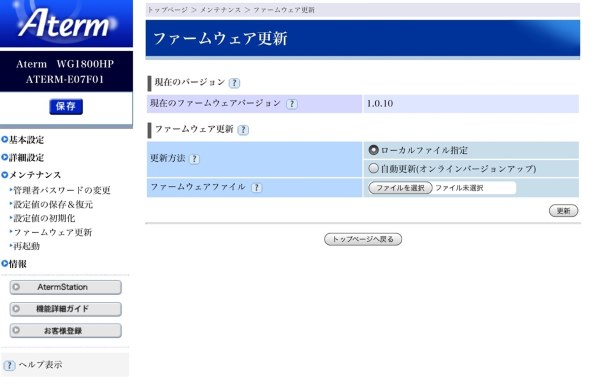Click ファイルを選択 file chooser button
This screenshot has width=596, height=391.
click(x=400, y=188)
